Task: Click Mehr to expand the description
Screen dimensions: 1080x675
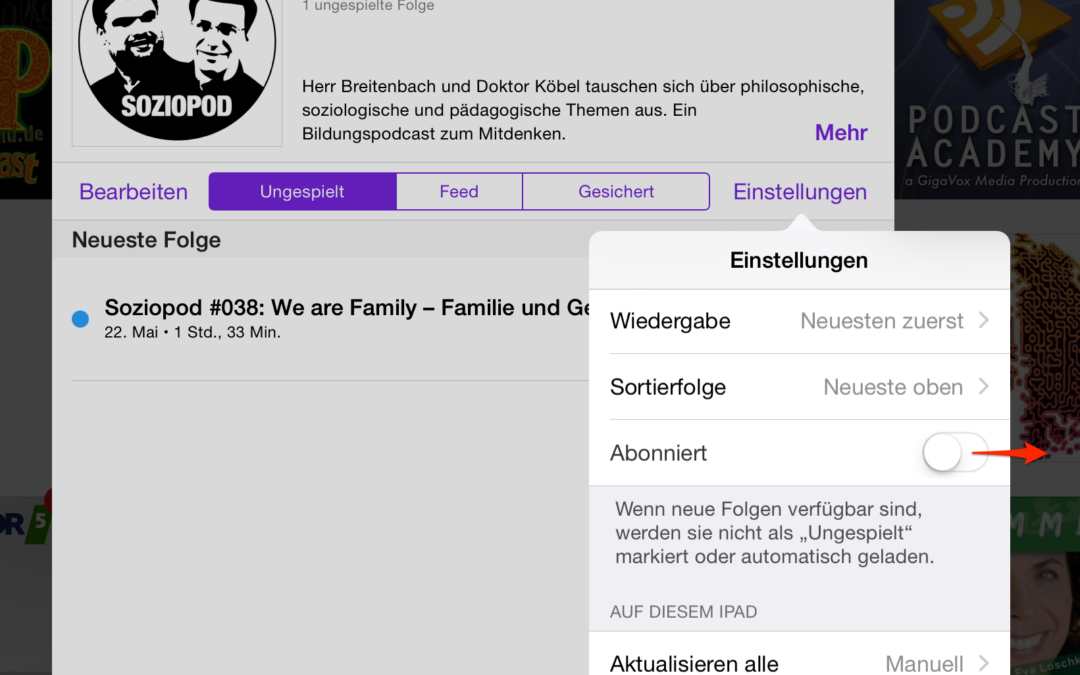Action: (841, 133)
